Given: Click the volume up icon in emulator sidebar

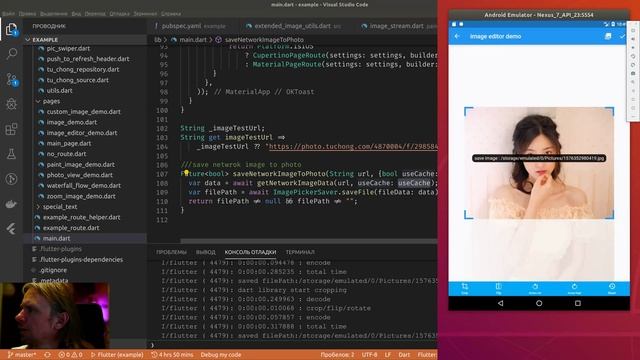Looking at the screenshot, I should tap(633, 39).
